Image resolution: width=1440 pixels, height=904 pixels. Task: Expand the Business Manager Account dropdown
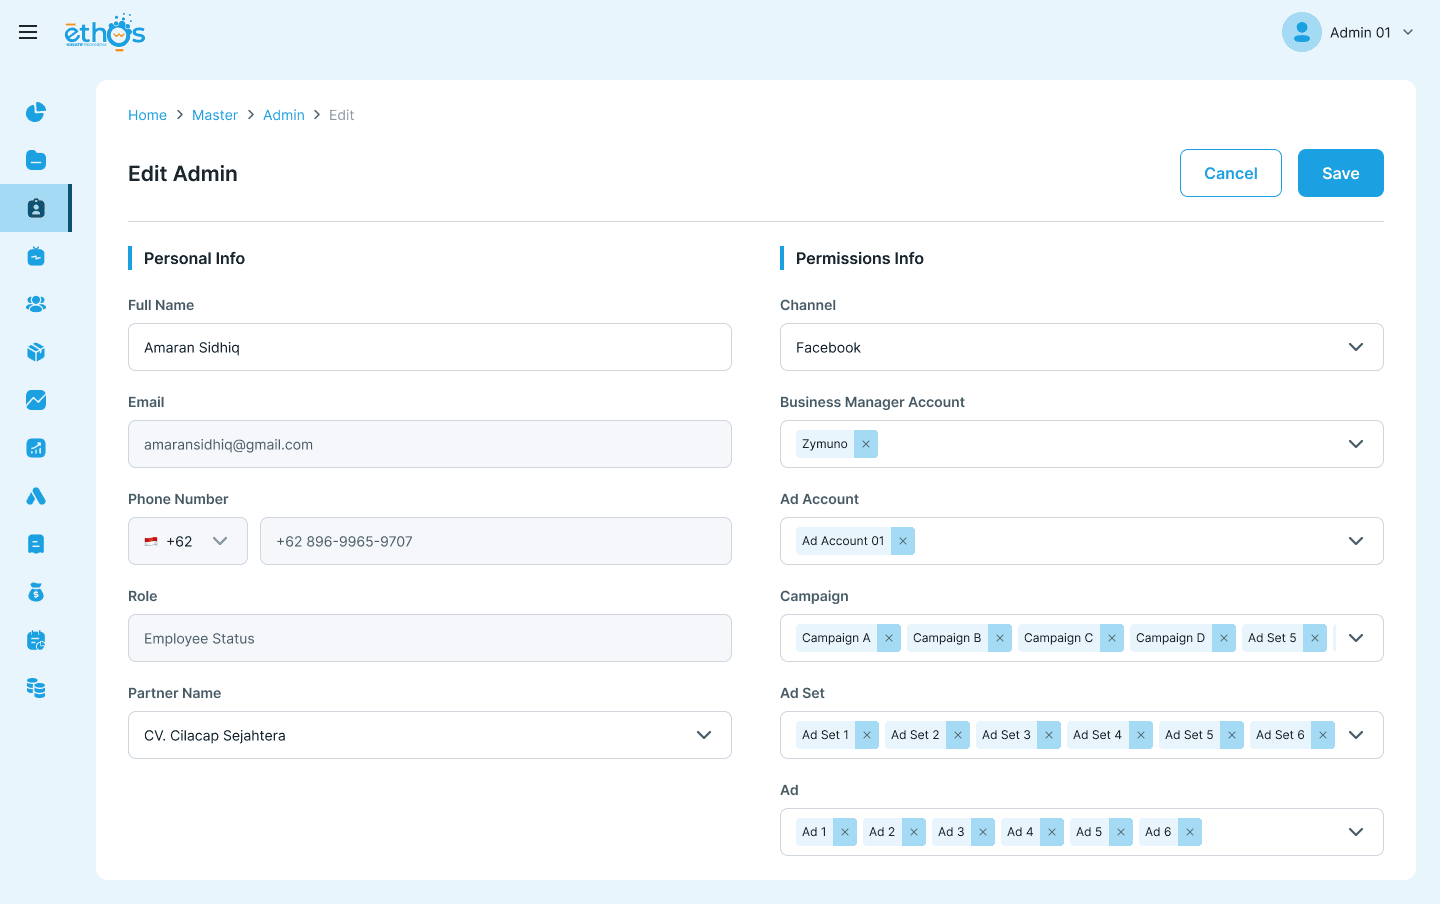point(1356,444)
